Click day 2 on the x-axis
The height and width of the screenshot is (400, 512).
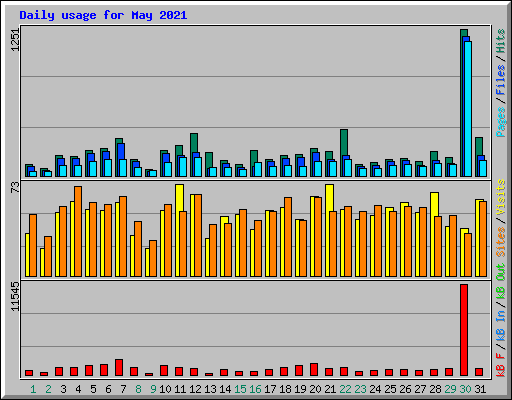pyautogui.click(x=48, y=389)
